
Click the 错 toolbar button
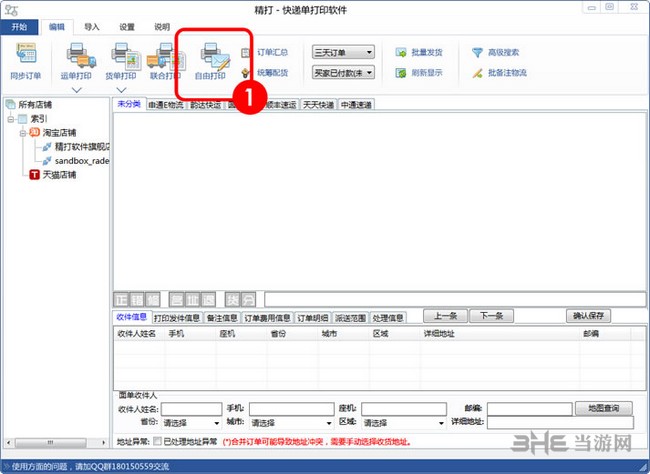137,299
